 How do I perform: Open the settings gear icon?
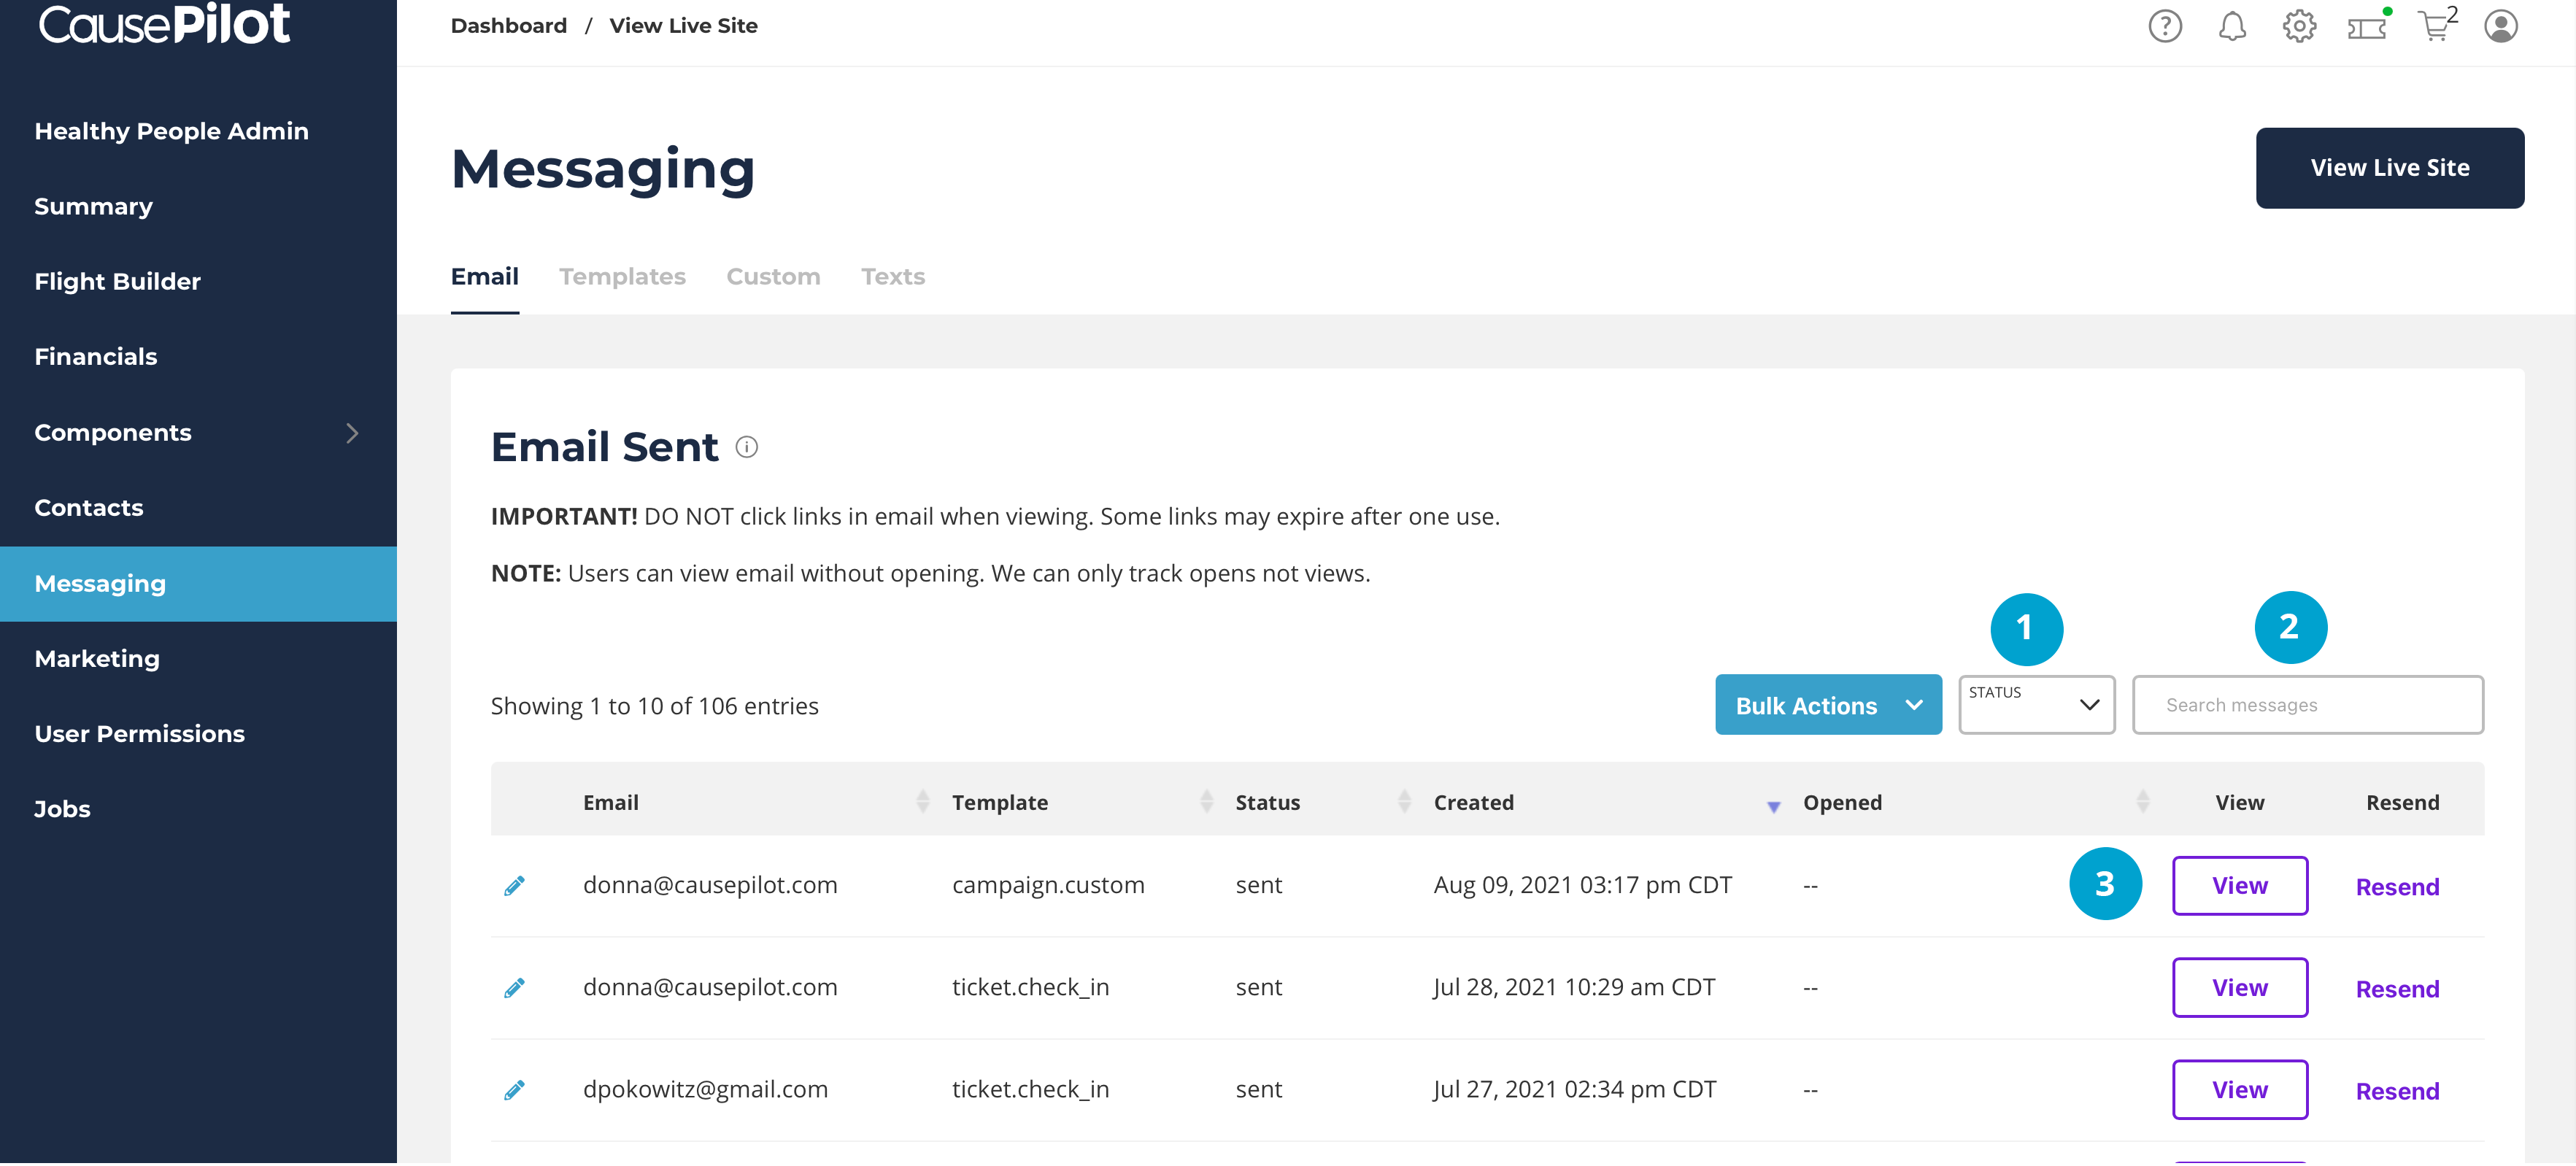(2299, 27)
